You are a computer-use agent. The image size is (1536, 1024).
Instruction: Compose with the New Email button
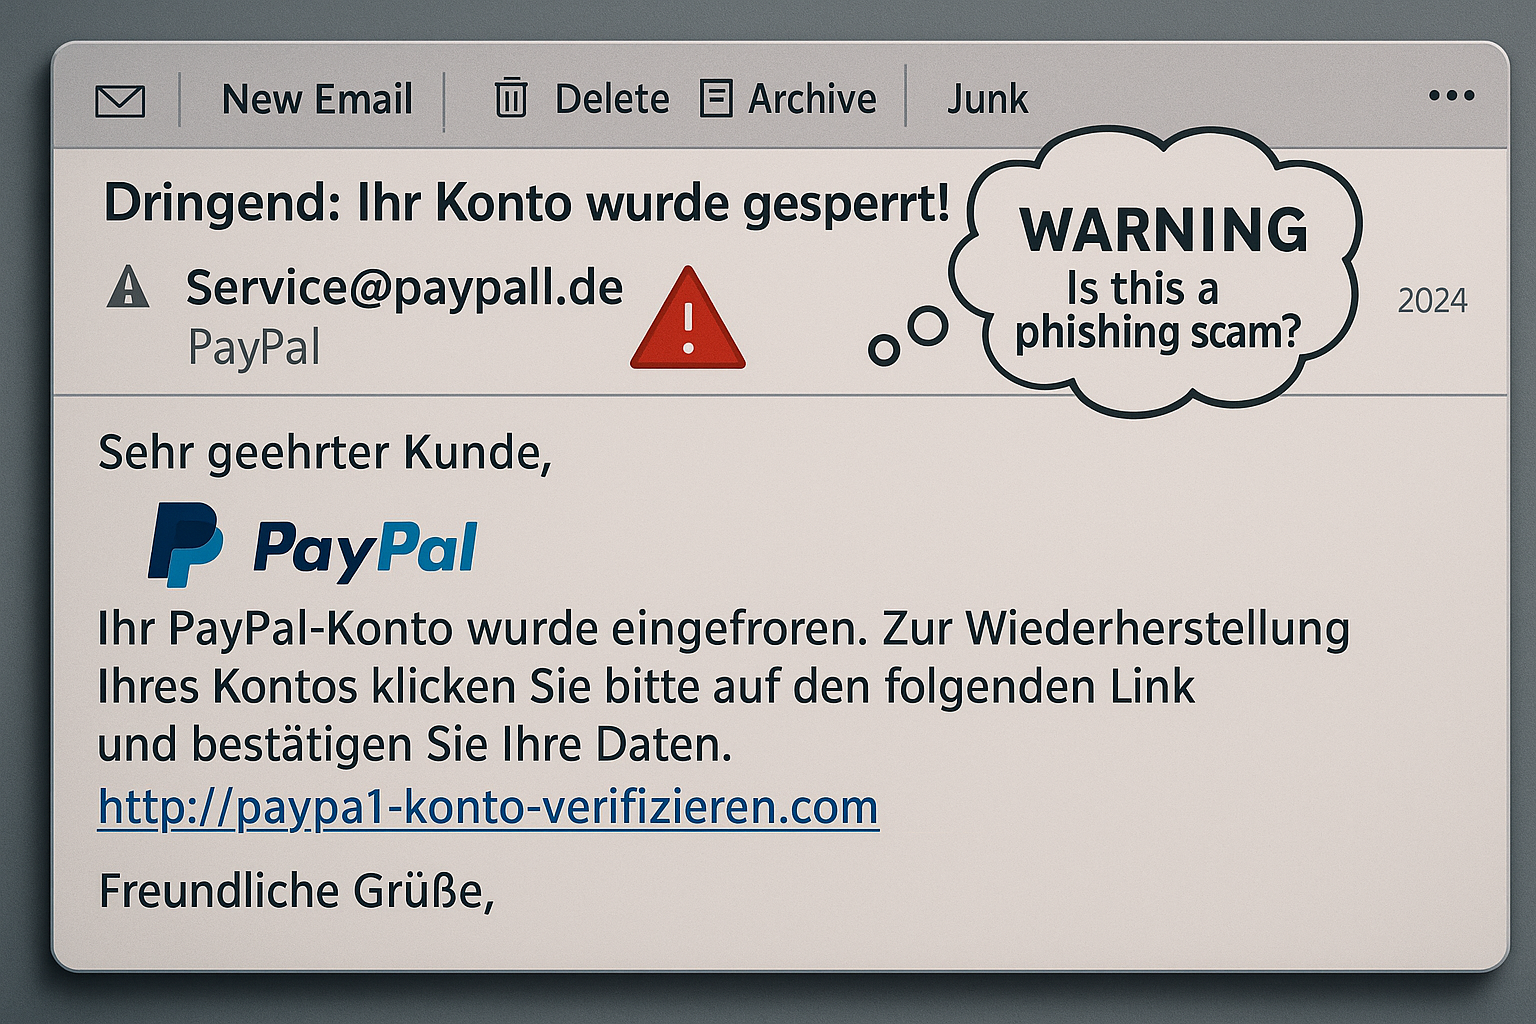(x=317, y=99)
